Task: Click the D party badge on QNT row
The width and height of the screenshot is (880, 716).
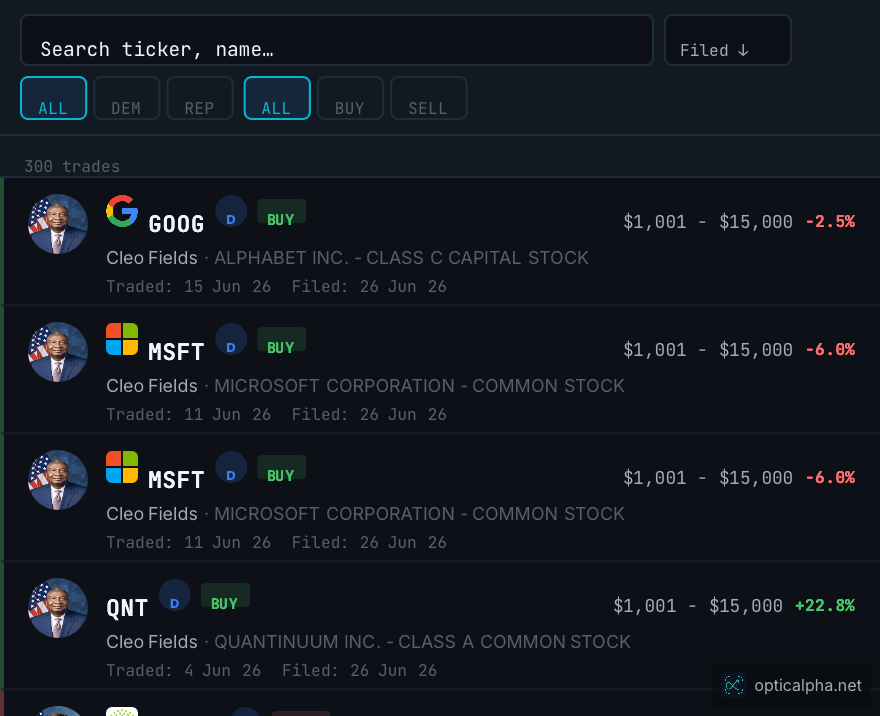Action: [175, 595]
